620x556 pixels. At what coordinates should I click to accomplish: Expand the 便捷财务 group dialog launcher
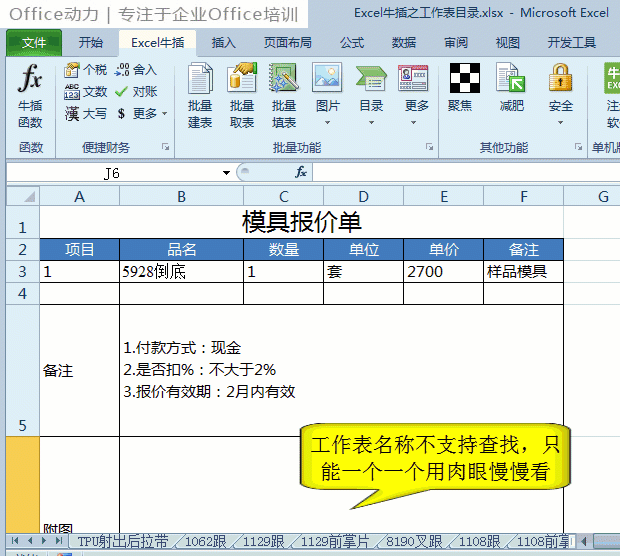[x=166, y=147]
